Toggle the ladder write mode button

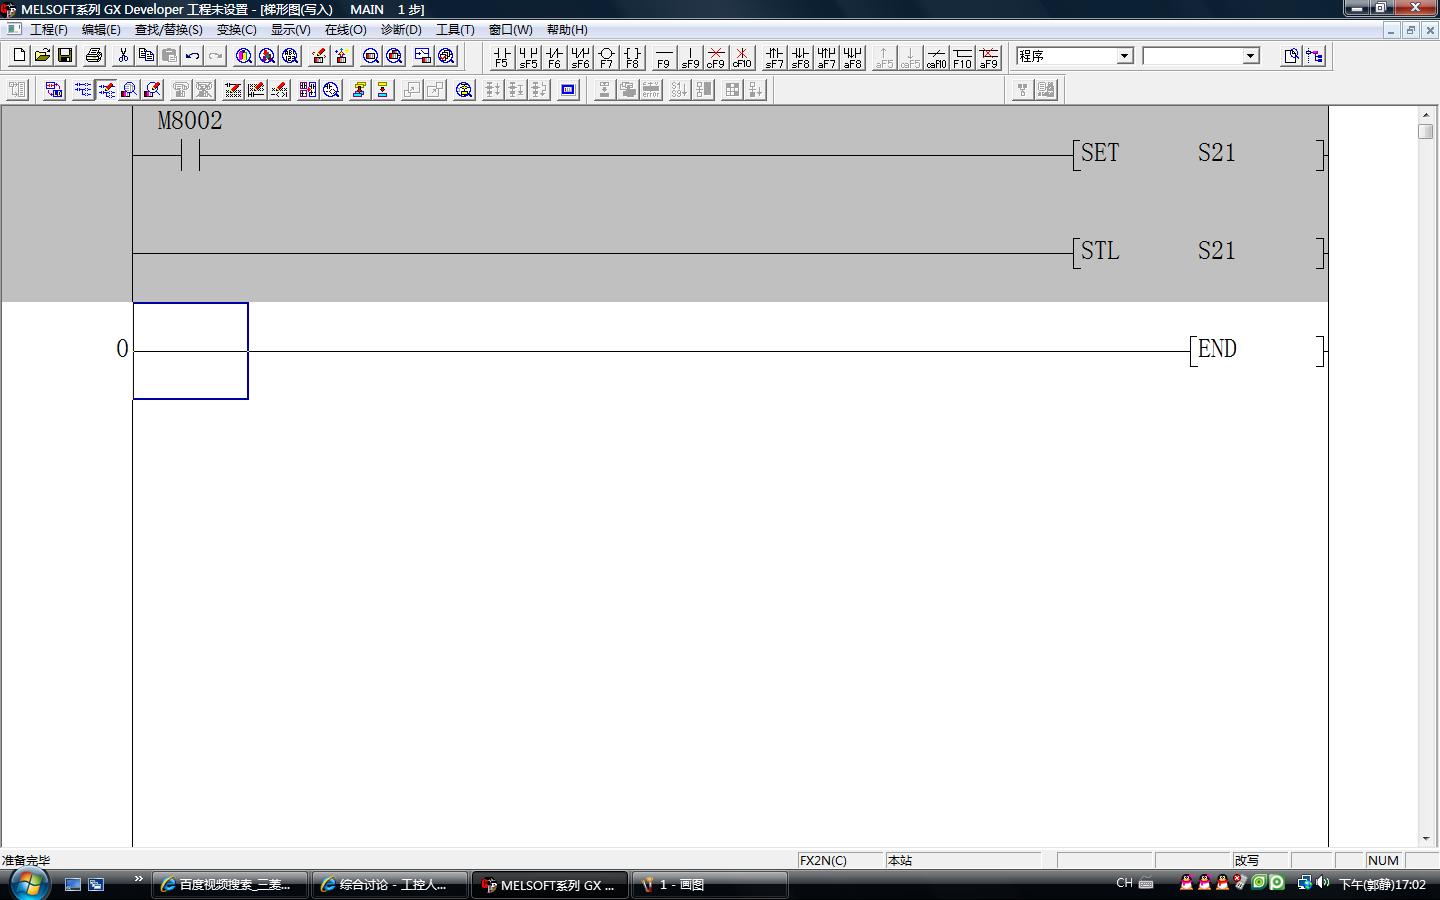pyautogui.click(x=105, y=90)
